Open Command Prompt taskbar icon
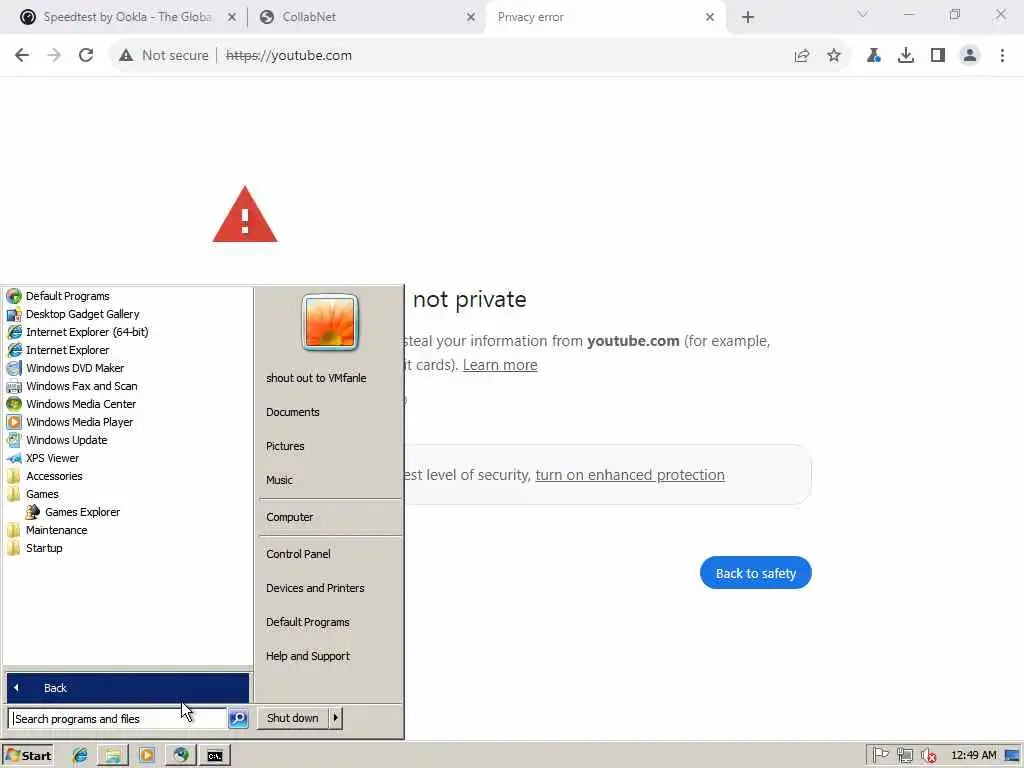This screenshot has height=768, width=1024. tap(215, 756)
